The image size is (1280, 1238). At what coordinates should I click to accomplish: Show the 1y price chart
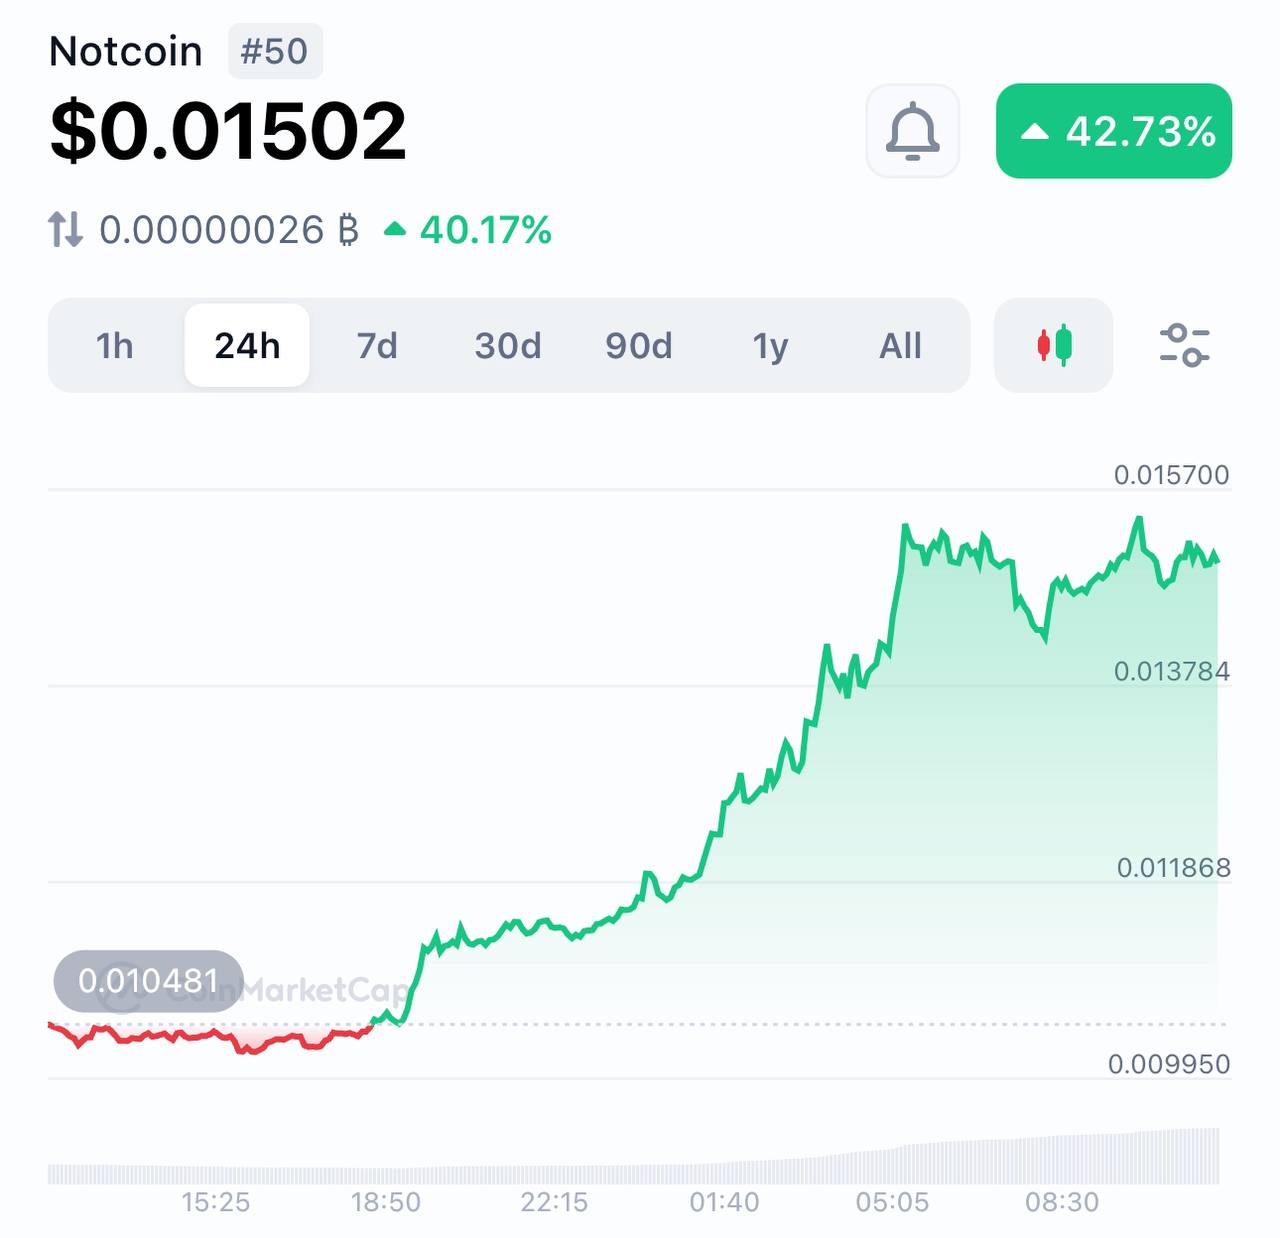click(x=770, y=346)
